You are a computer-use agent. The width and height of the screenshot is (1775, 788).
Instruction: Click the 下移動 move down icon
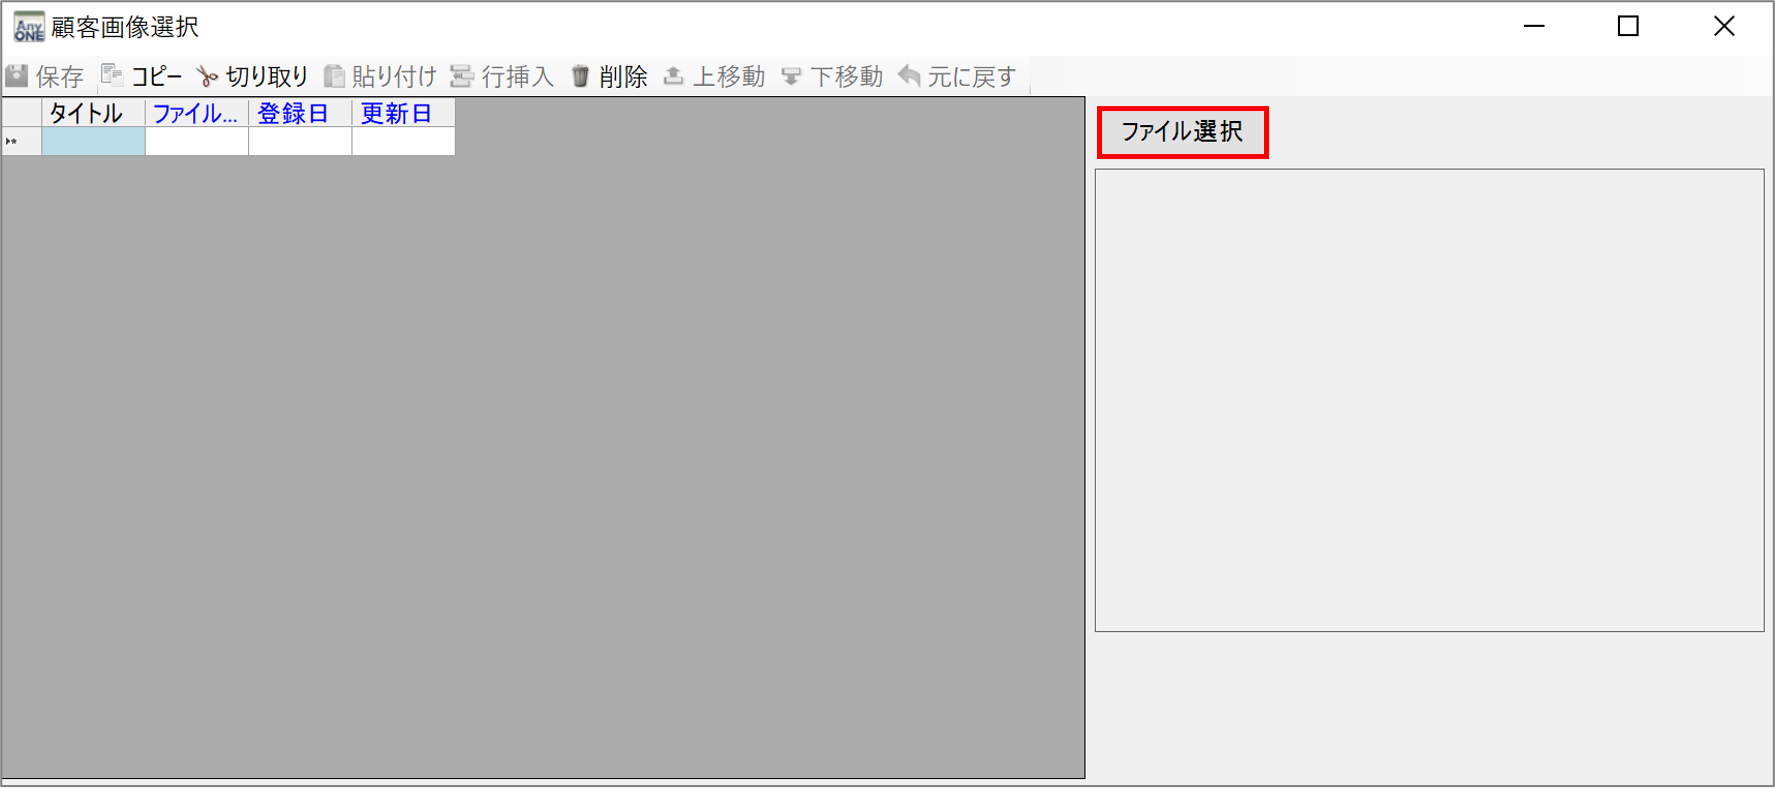tap(791, 76)
